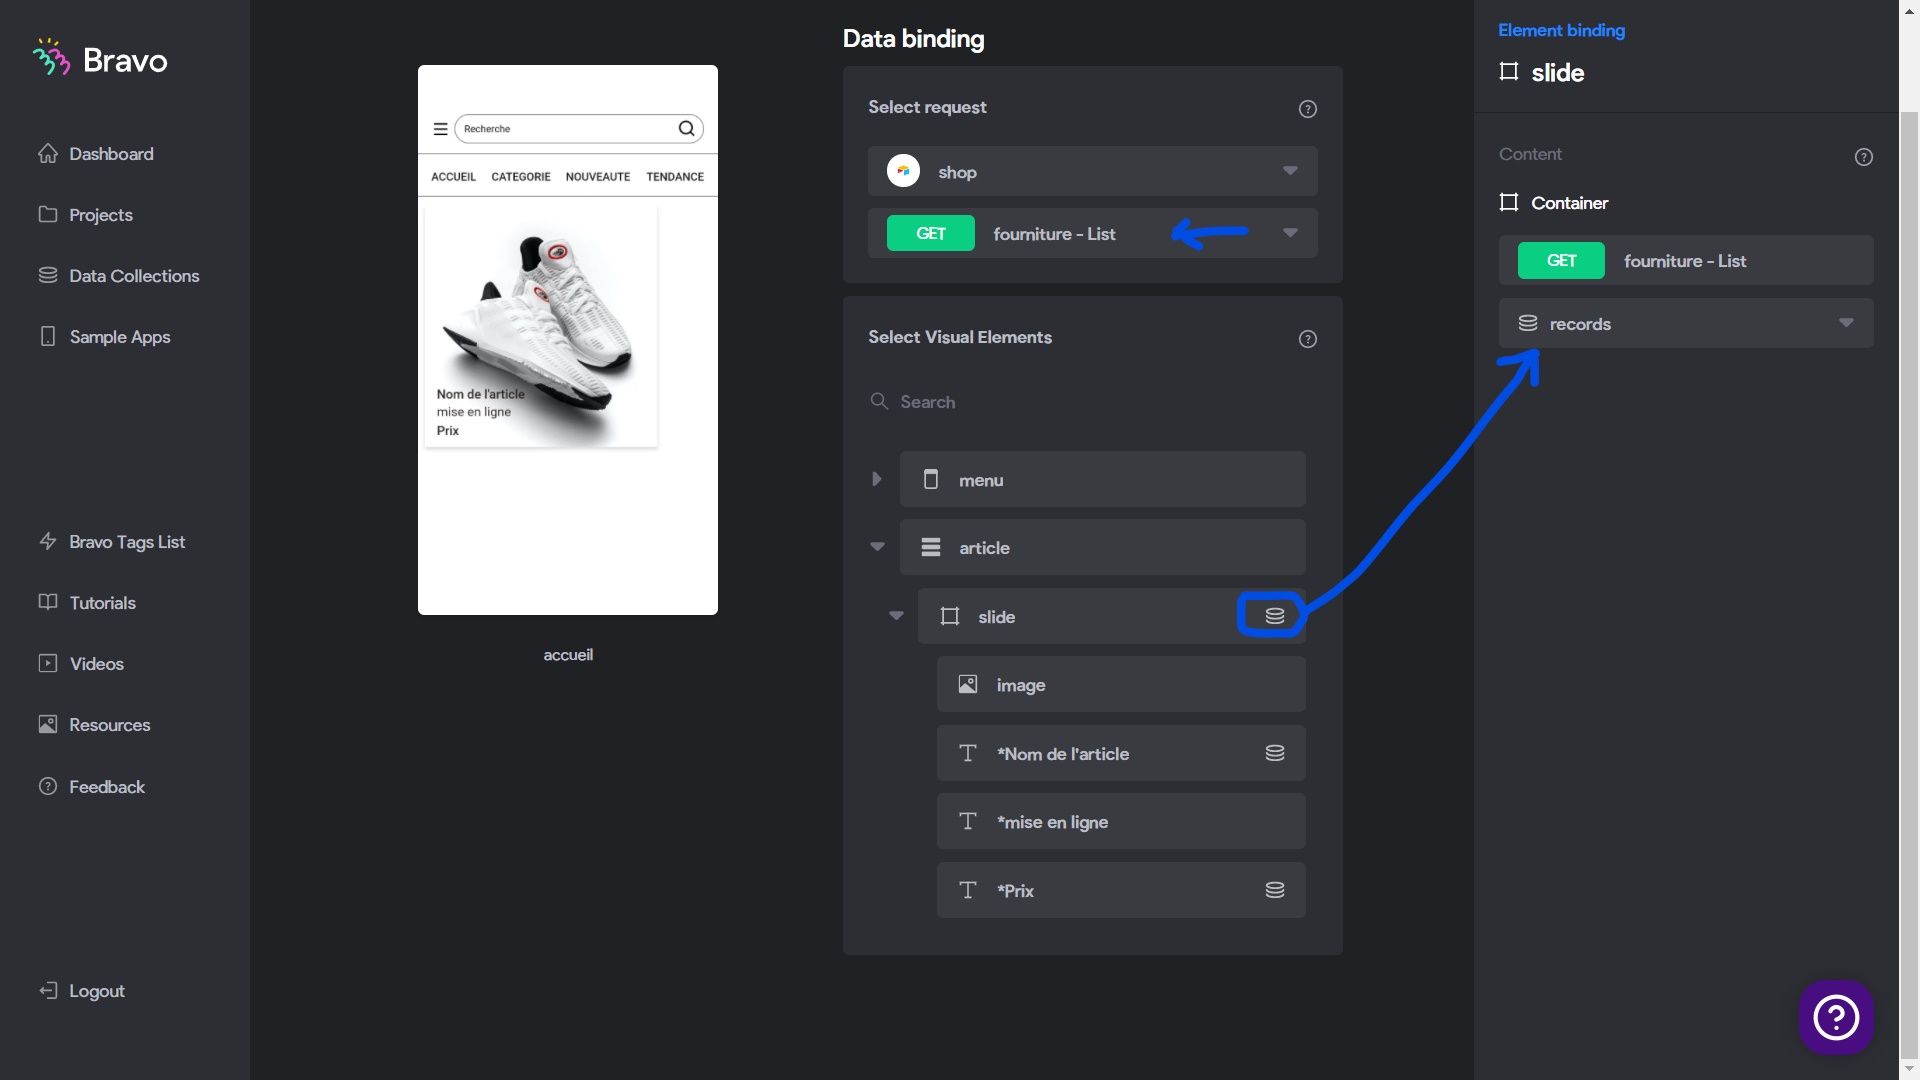Click the accueil screen label under the preview
Screen dimensions: 1920x1080
(x=568, y=655)
